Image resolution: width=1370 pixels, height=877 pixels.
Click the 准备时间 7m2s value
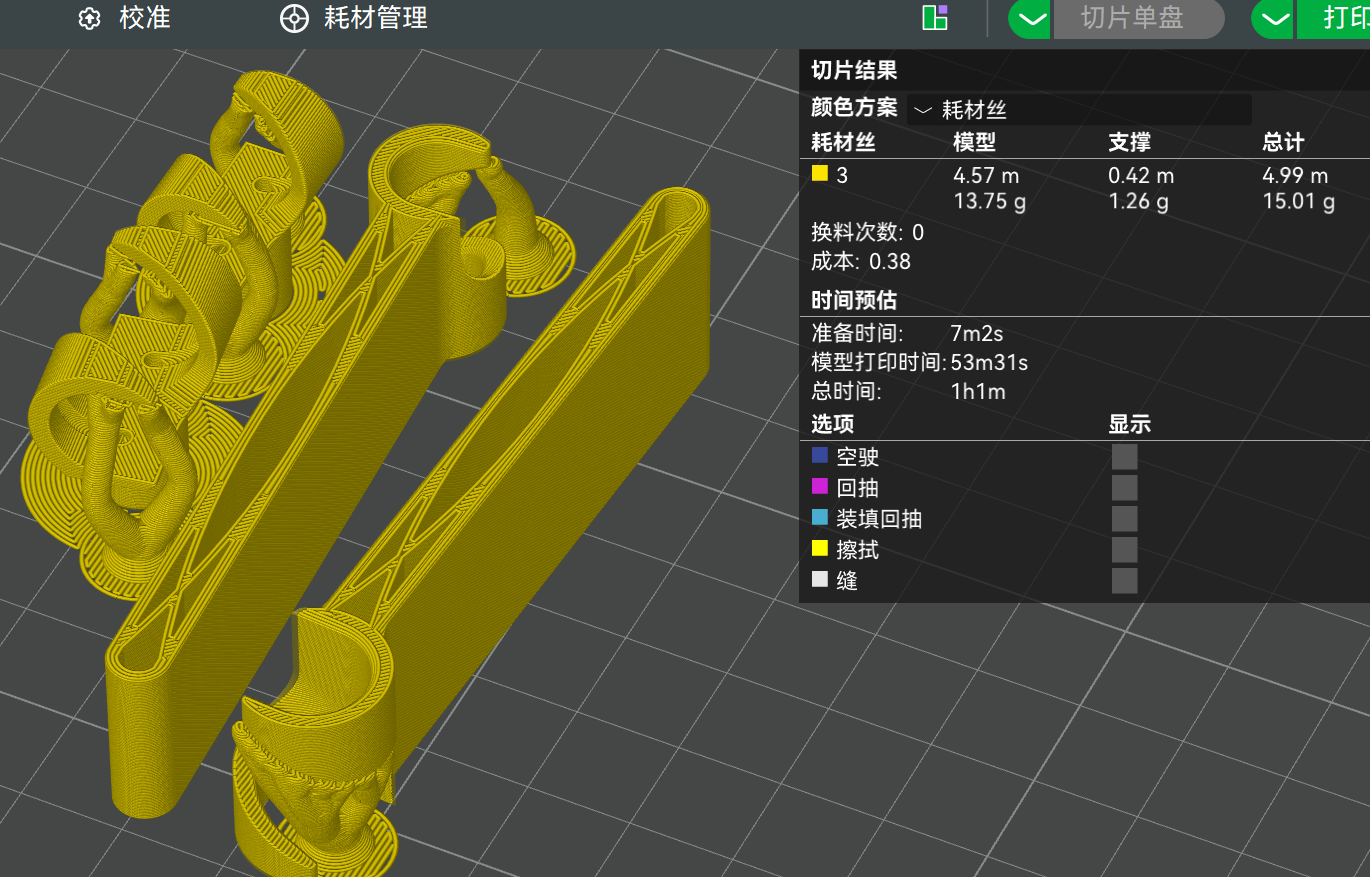[x=976, y=333]
